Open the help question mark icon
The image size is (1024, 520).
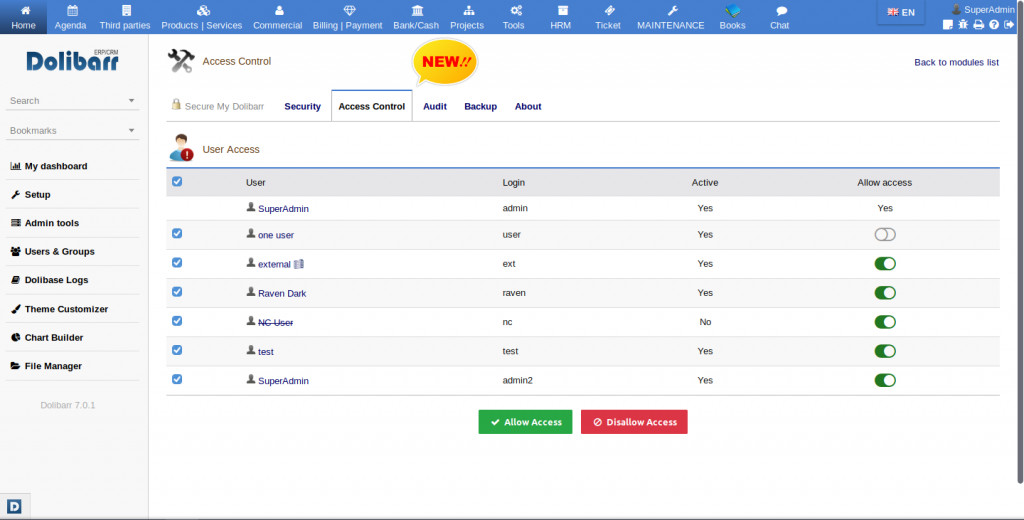(993, 25)
